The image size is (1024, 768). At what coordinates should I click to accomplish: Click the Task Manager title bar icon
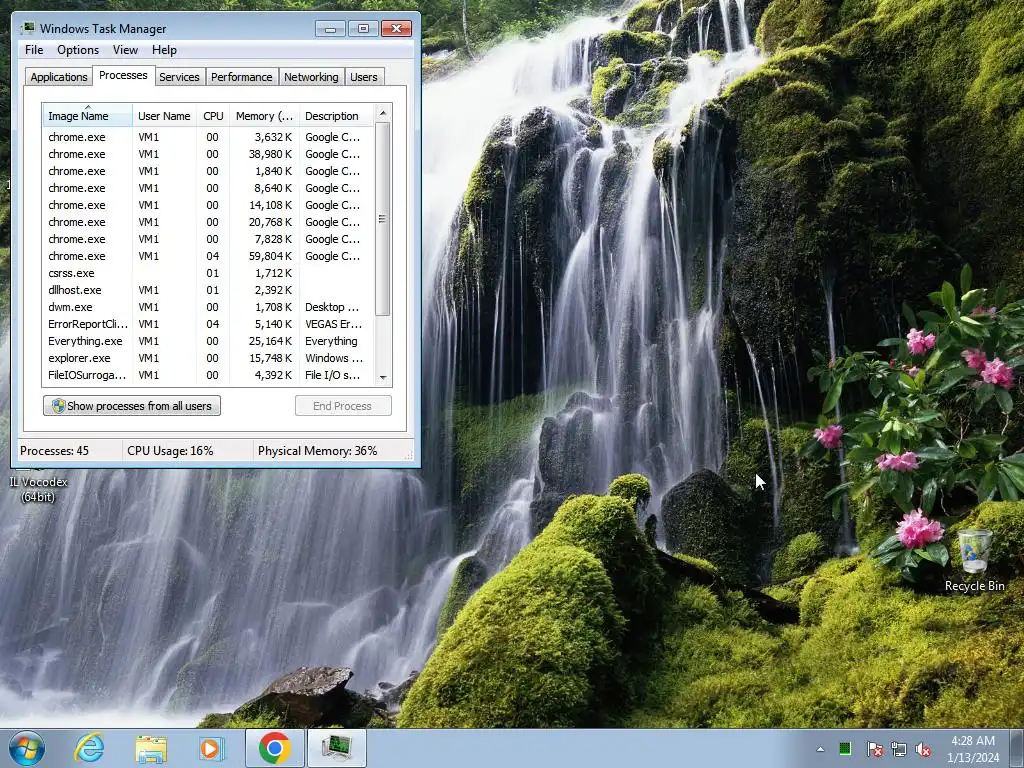pyautogui.click(x=27, y=28)
